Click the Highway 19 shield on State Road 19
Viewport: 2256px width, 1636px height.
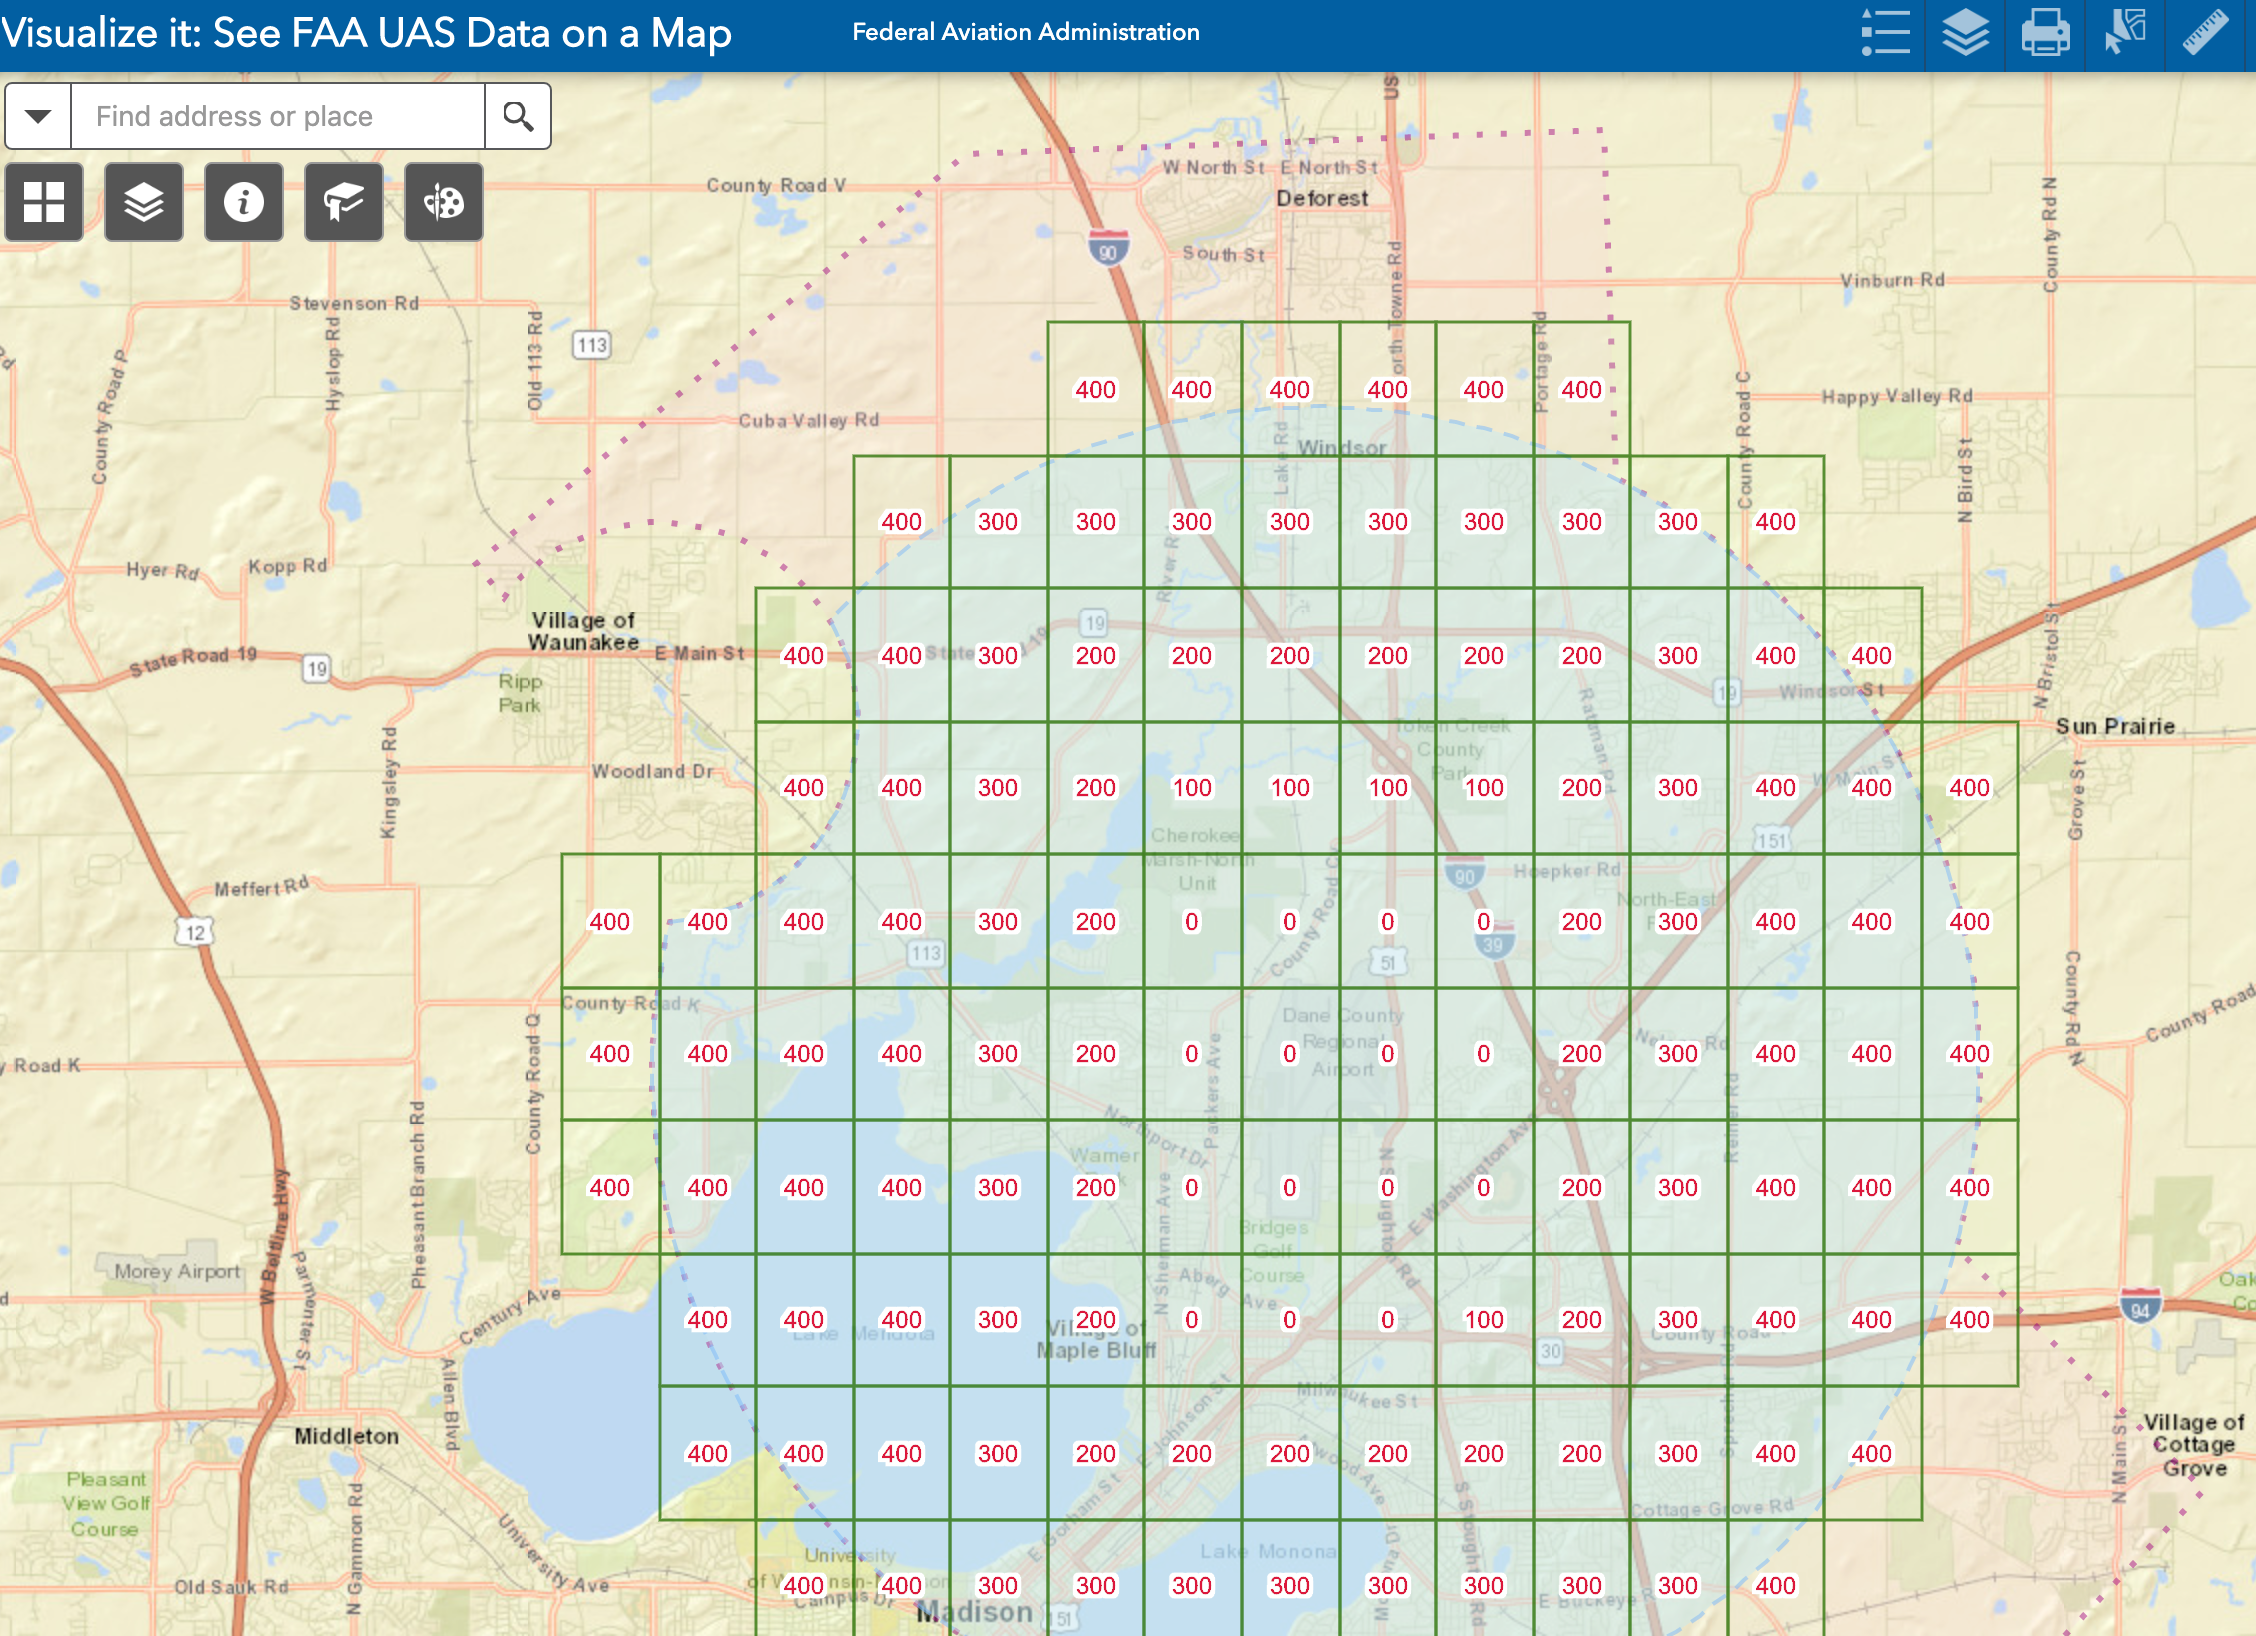click(x=317, y=668)
